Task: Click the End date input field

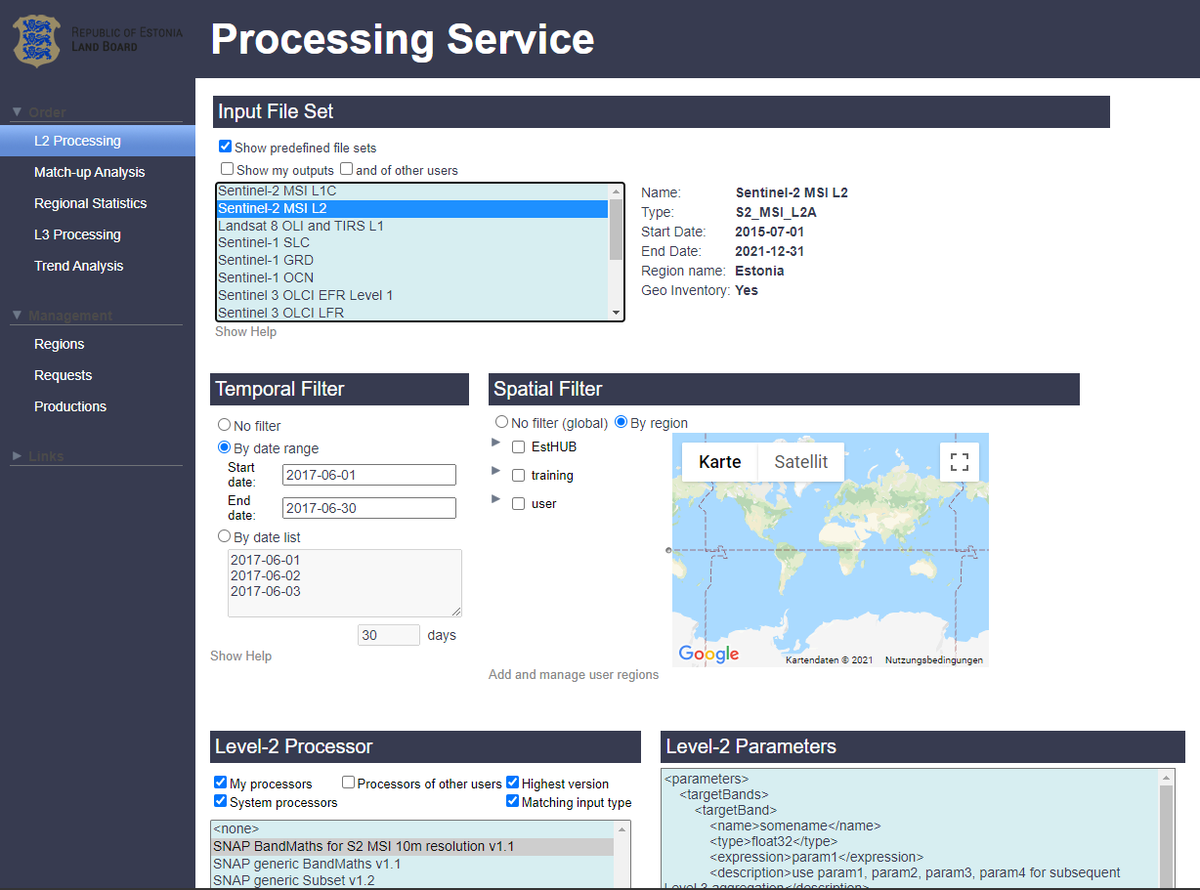Action: pyautogui.click(x=369, y=508)
